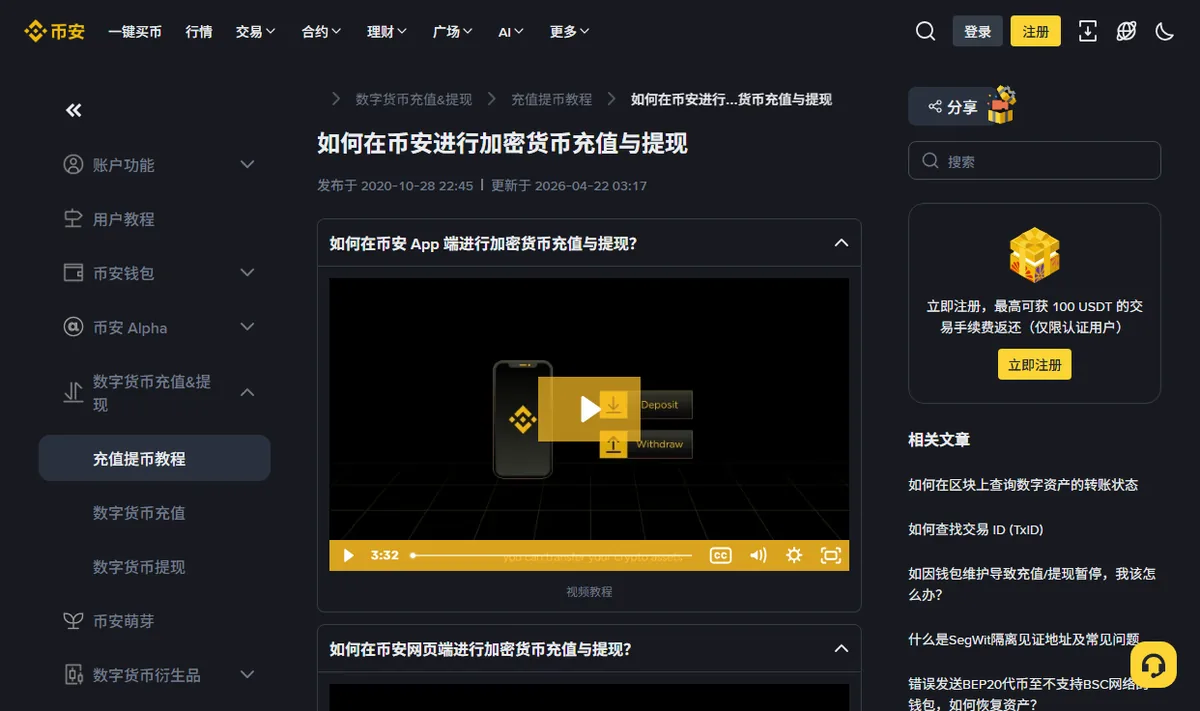Click the small play icon in video bar

(x=348, y=555)
